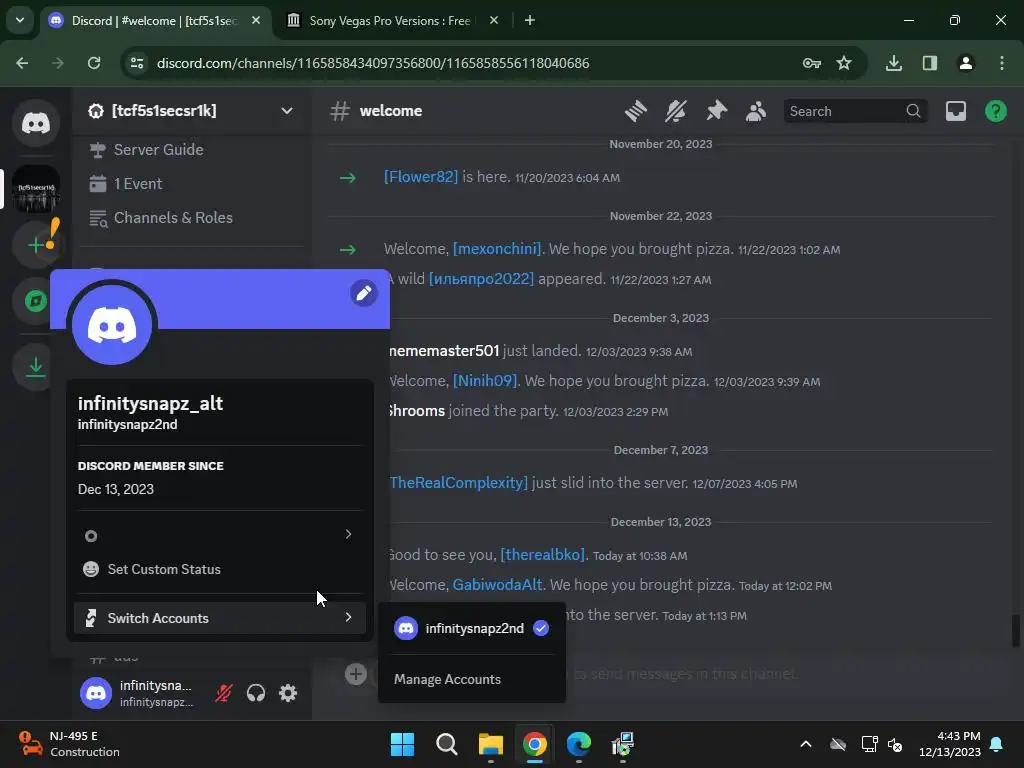The width and height of the screenshot is (1024, 768).
Task: Bookmark this page star icon
Action: point(844,63)
